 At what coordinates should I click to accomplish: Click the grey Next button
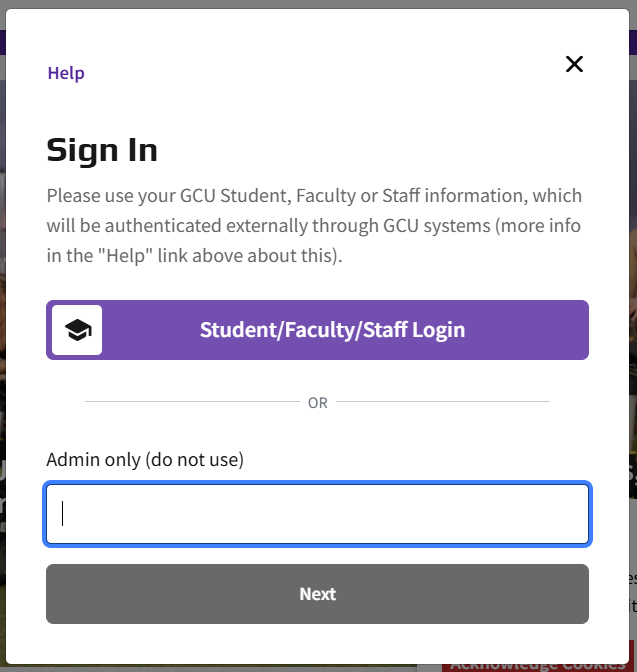click(x=317, y=594)
